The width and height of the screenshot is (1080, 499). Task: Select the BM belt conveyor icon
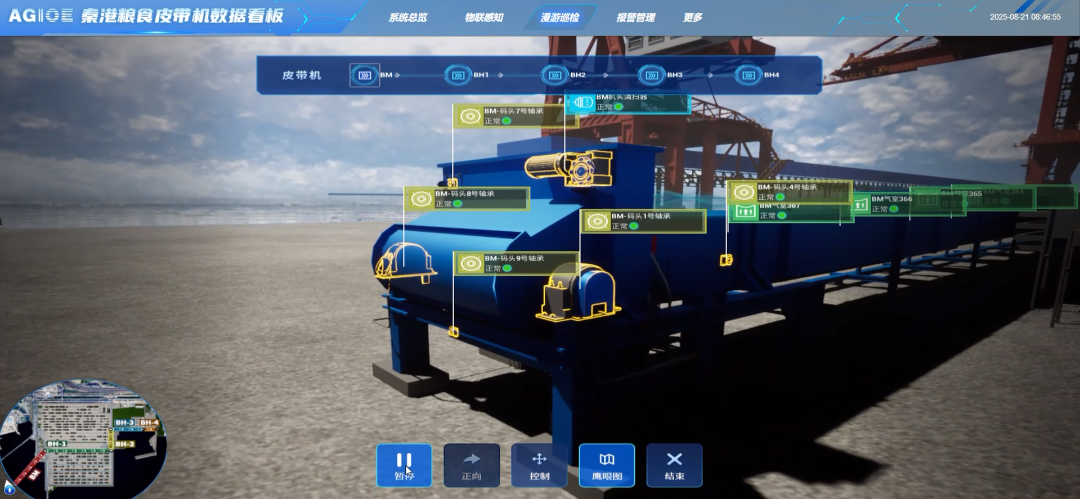point(364,75)
